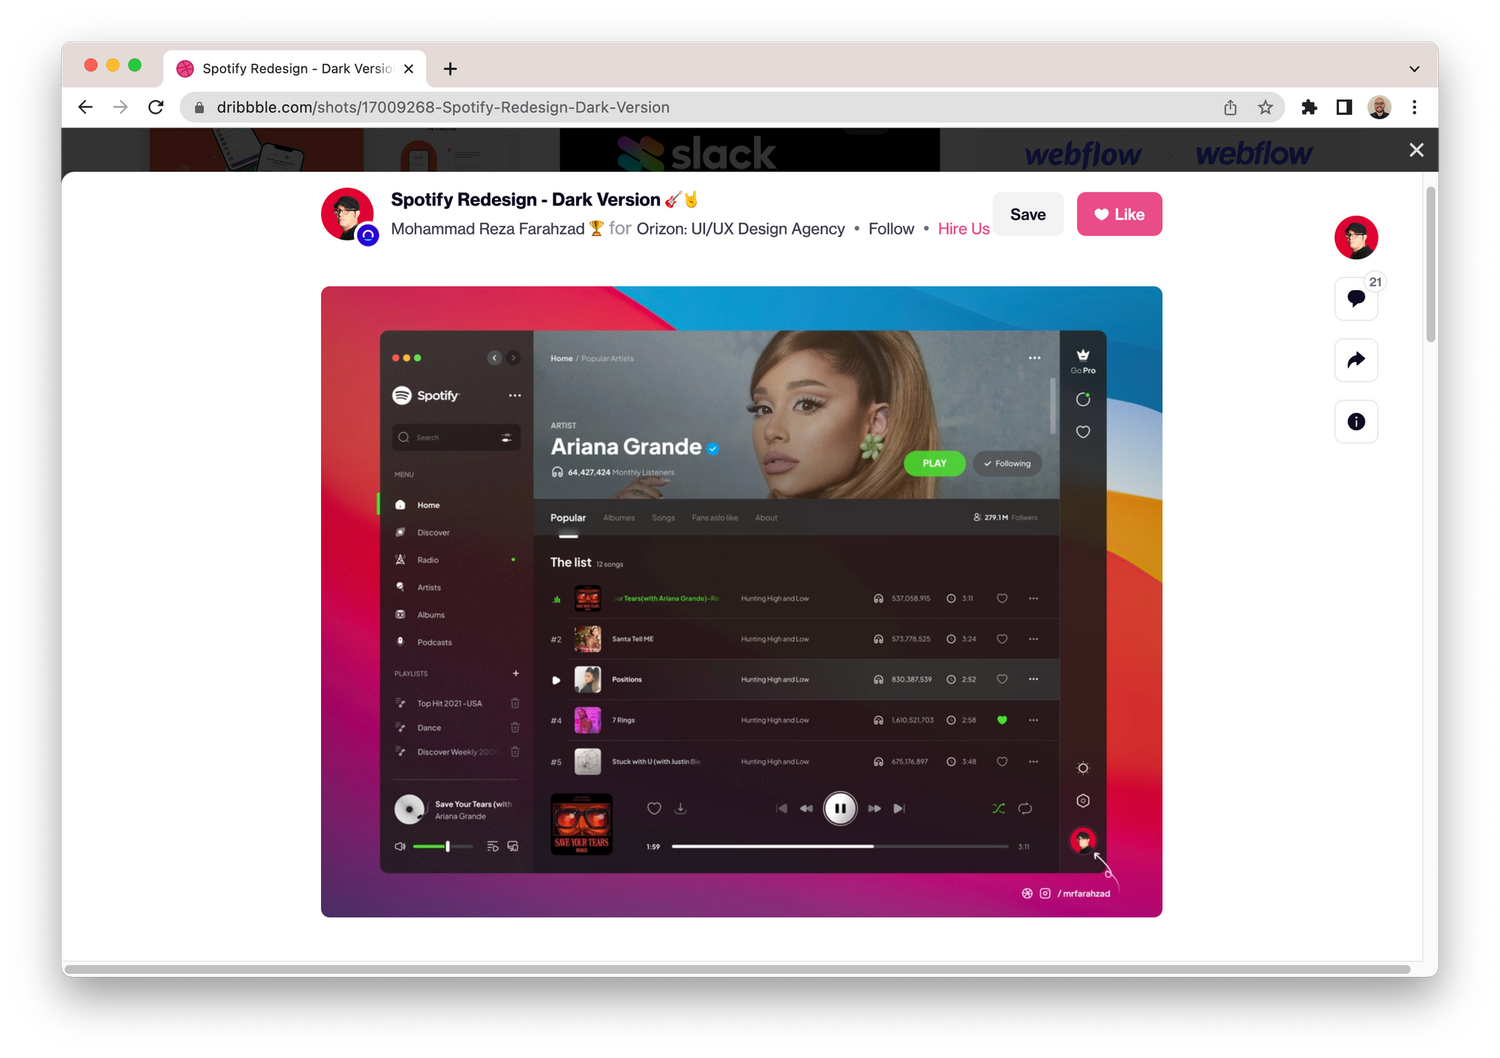Toggle the Chrome side panel

click(1344, 107)
